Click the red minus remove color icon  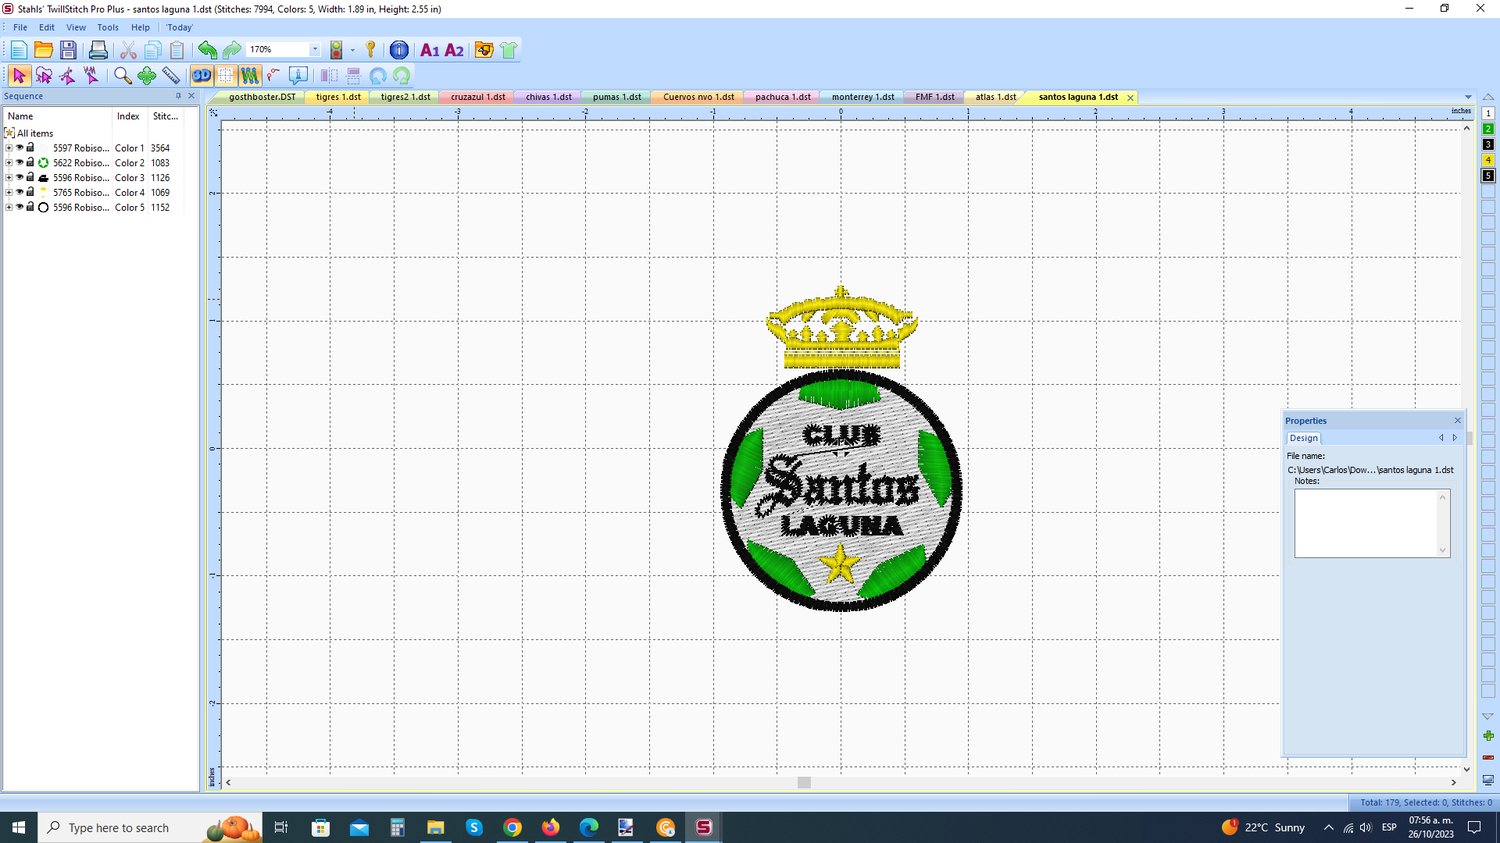click(1488, 757)
